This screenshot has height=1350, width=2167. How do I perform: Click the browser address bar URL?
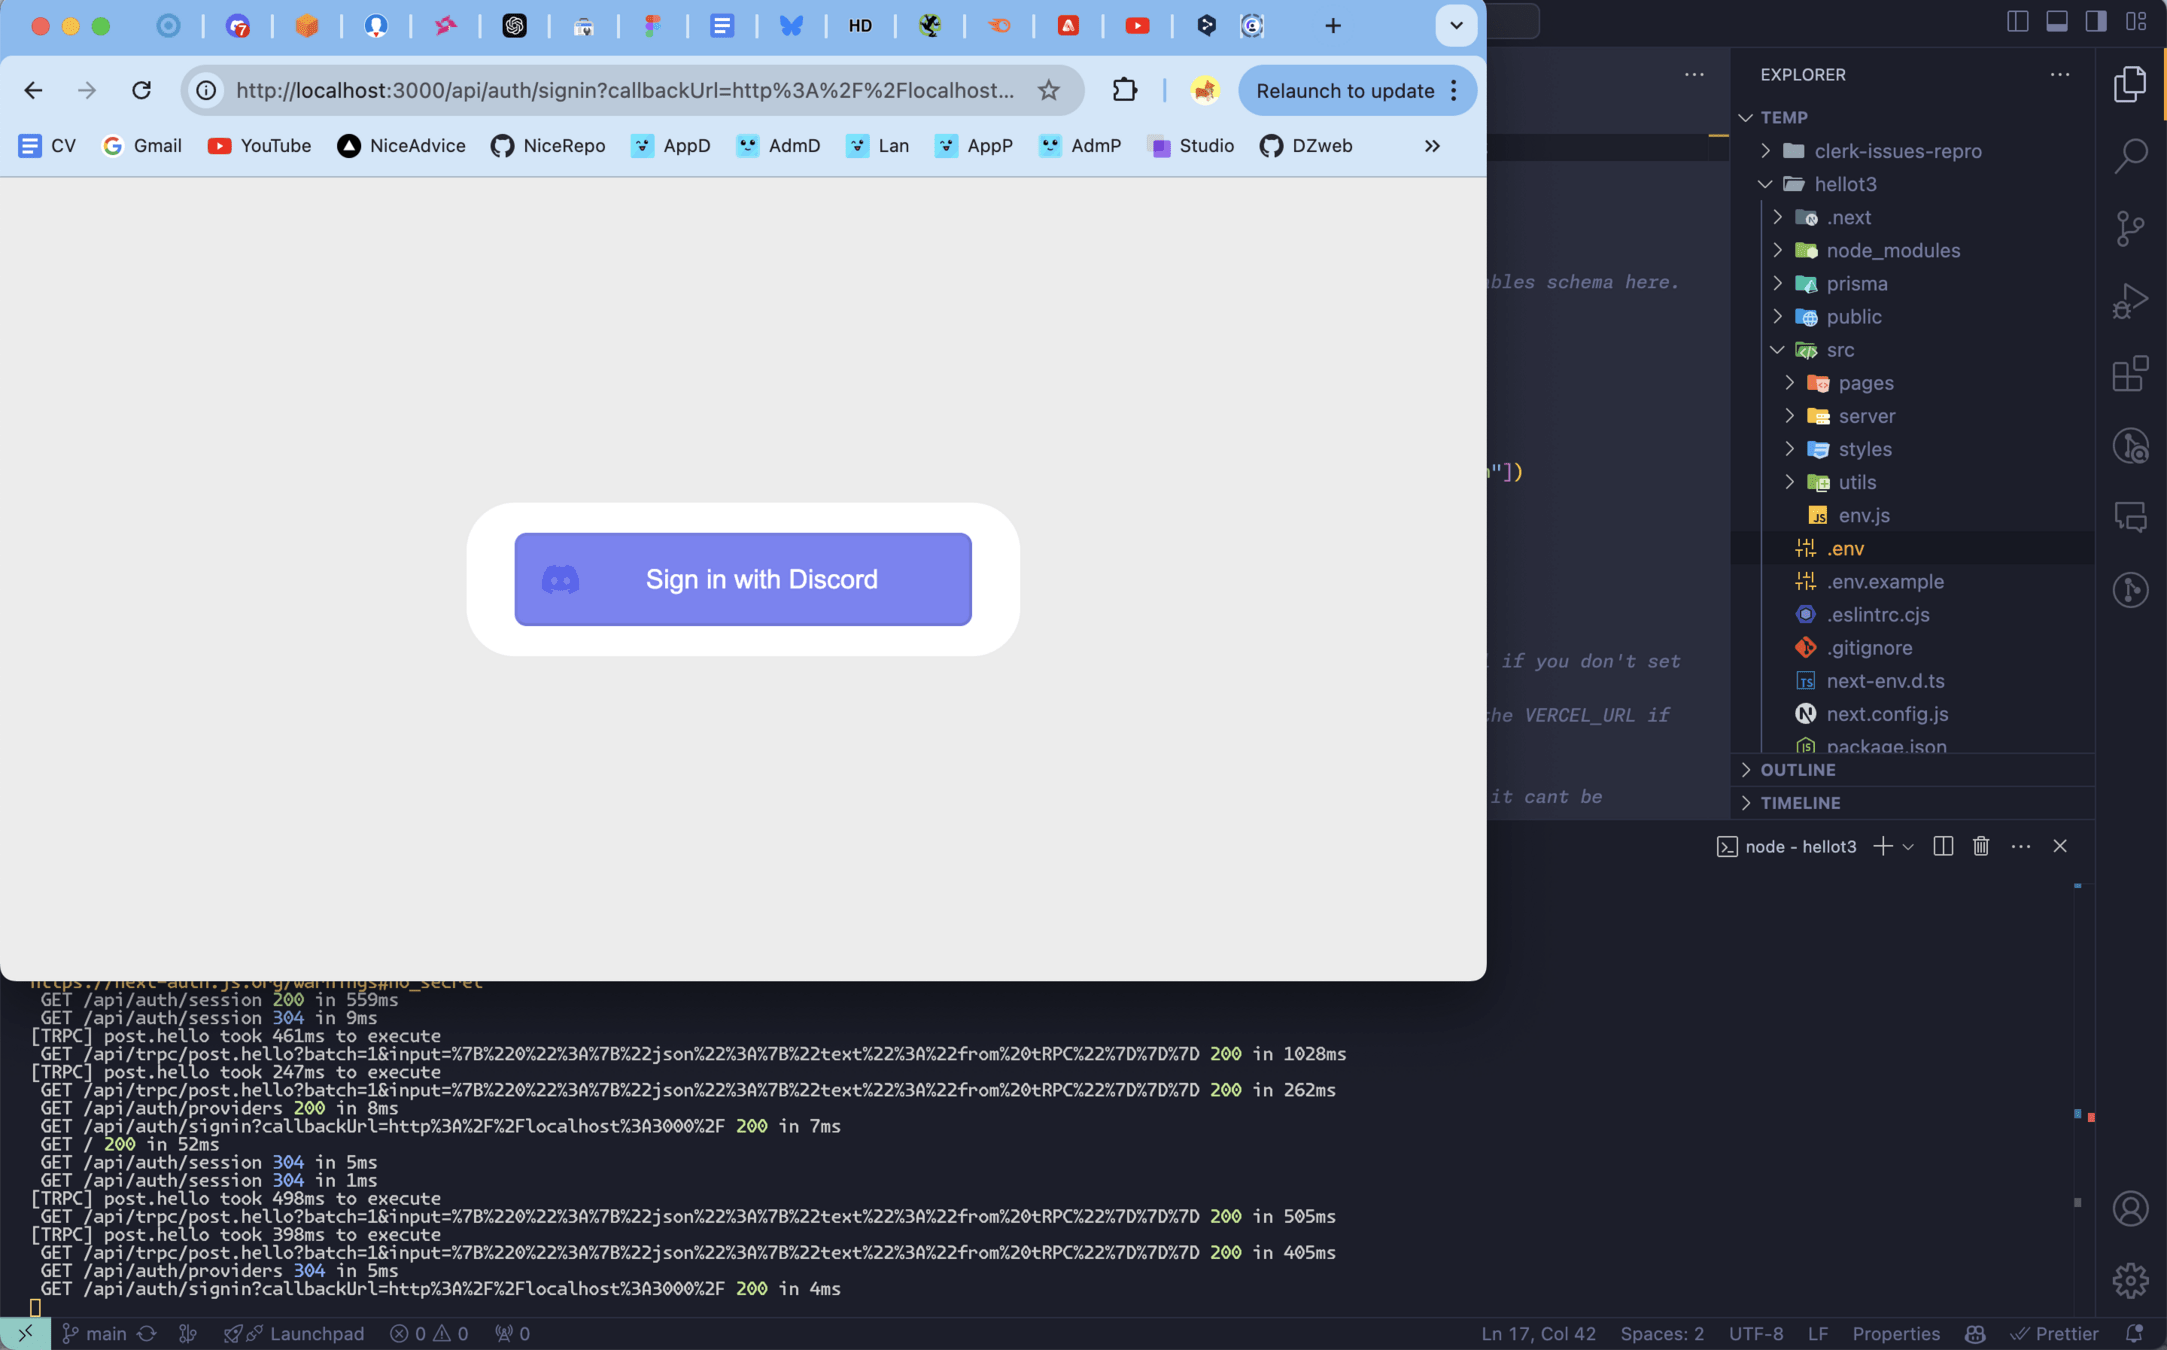click(x=624, y=90)
